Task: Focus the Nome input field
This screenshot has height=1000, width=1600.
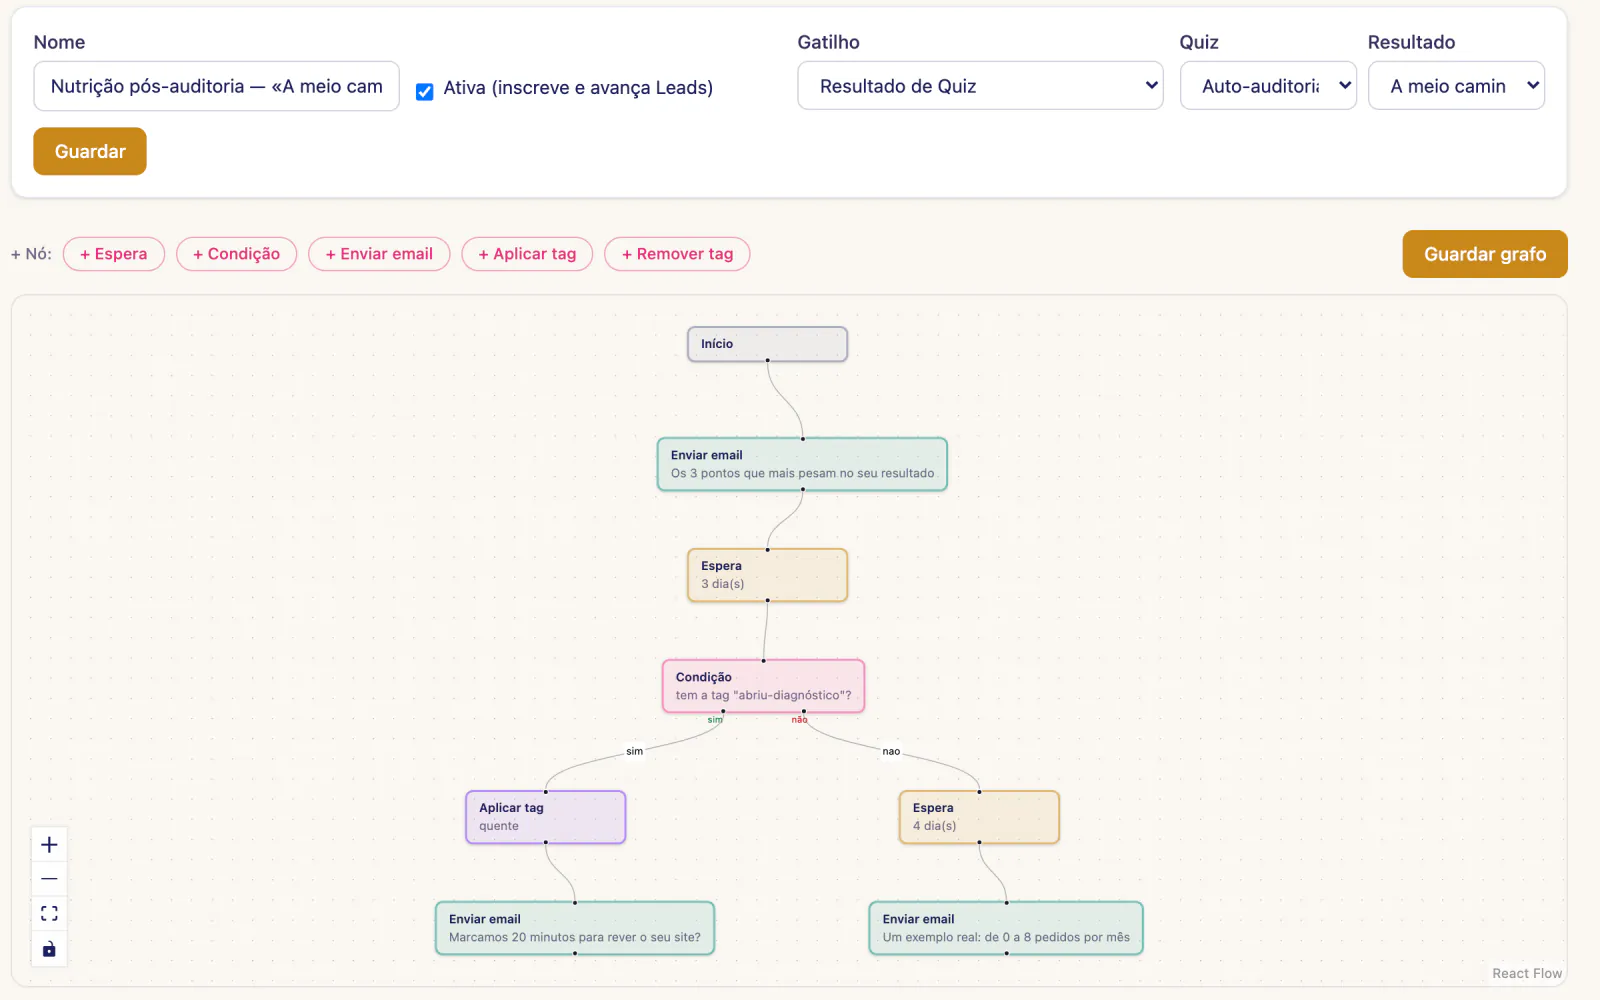Action: coord(216,86)
